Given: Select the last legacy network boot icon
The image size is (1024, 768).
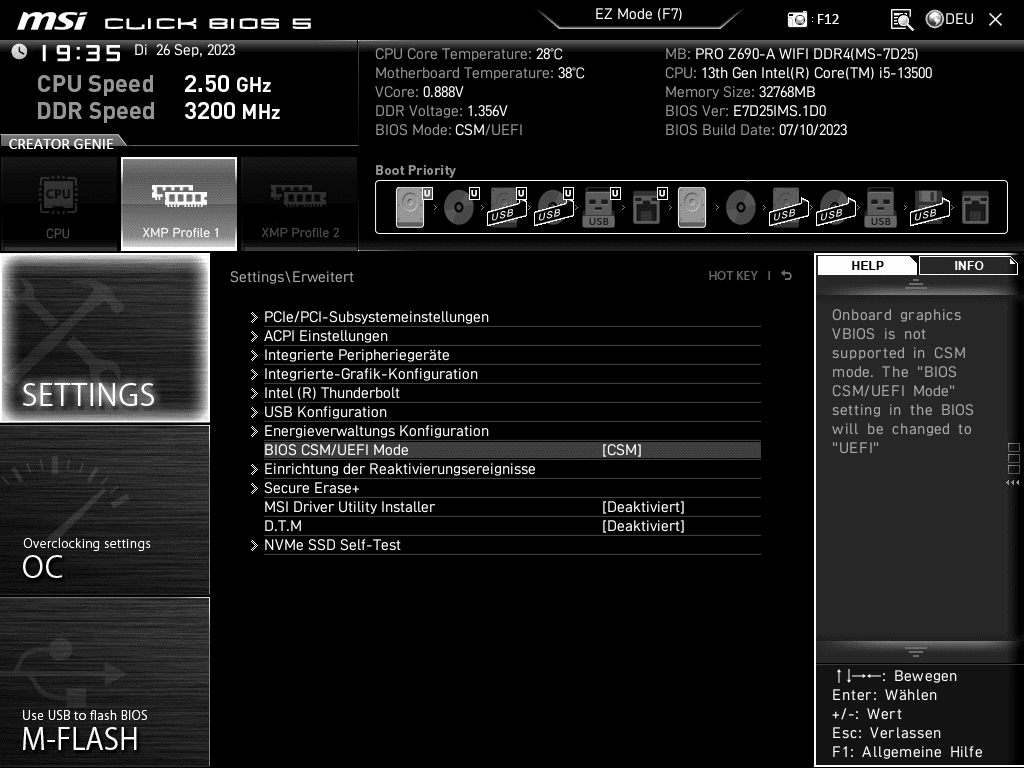Looking at the screenshot, I should coord(976,207).
